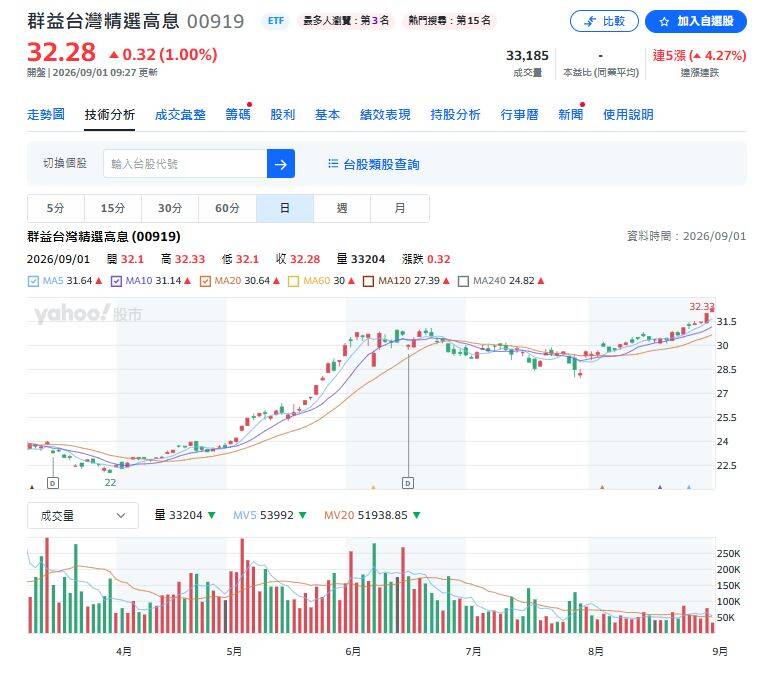Select the 60分 chart interval
765x675 pixels.
(227, 208)
